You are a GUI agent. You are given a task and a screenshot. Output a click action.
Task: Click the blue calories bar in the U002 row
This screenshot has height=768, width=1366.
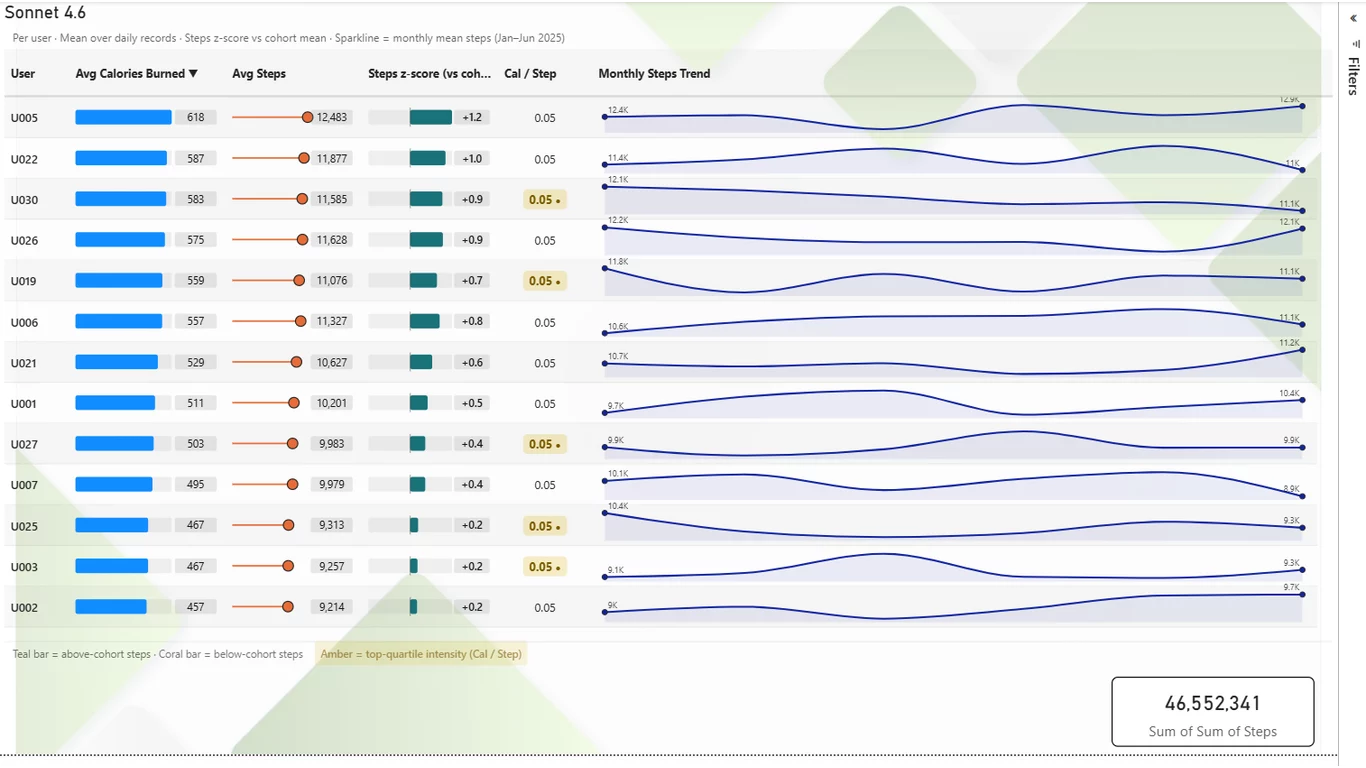click(x=111, y=607)
